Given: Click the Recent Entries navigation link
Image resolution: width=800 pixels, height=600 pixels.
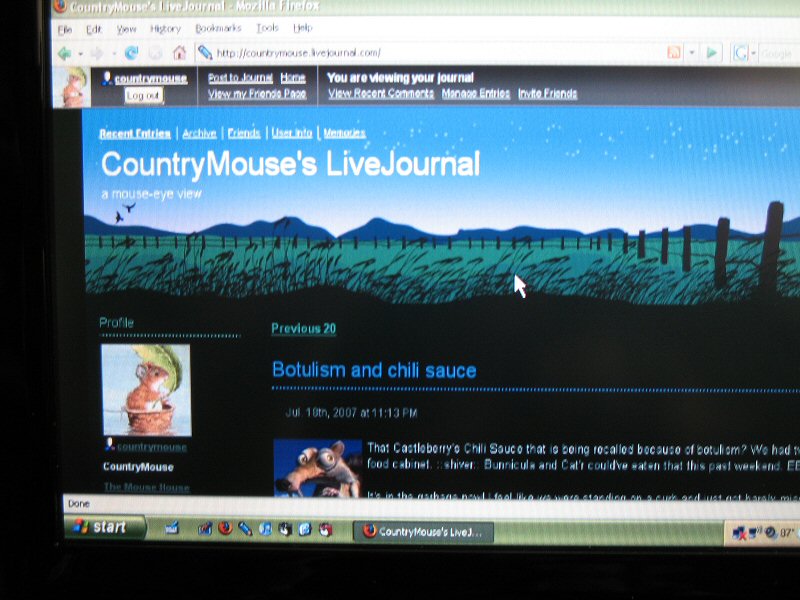Looking at the screenshot, I should pyautogui.click(x=135, y=134).
